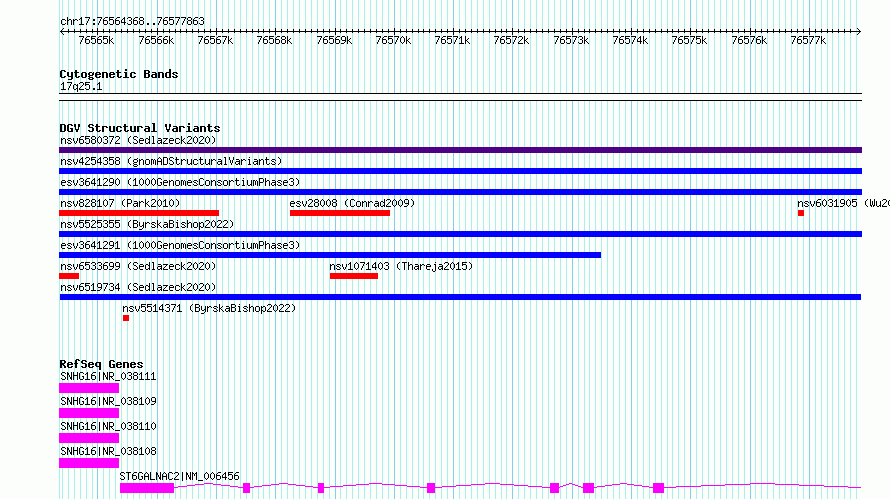Open the esv28008 (Conrad2009) label
The width and height of the screenshot is (890, 499).
(x=352, y=203)
